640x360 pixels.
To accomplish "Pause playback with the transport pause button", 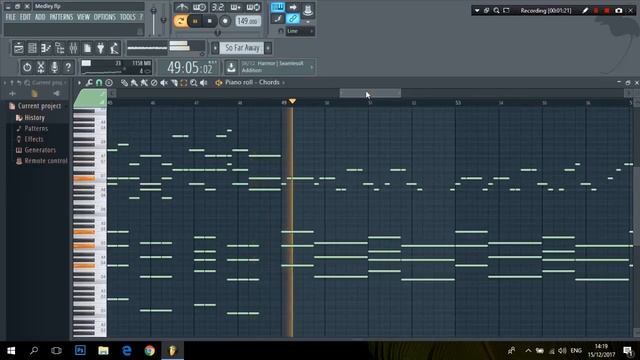I will 195,21.
